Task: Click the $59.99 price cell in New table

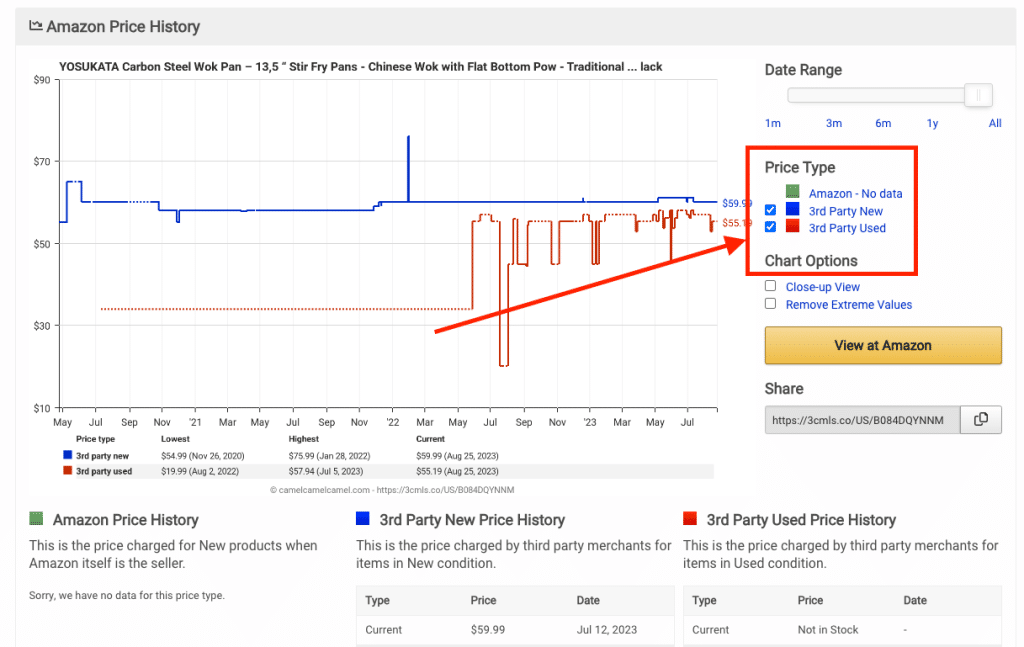Action: tap(488, 630)
